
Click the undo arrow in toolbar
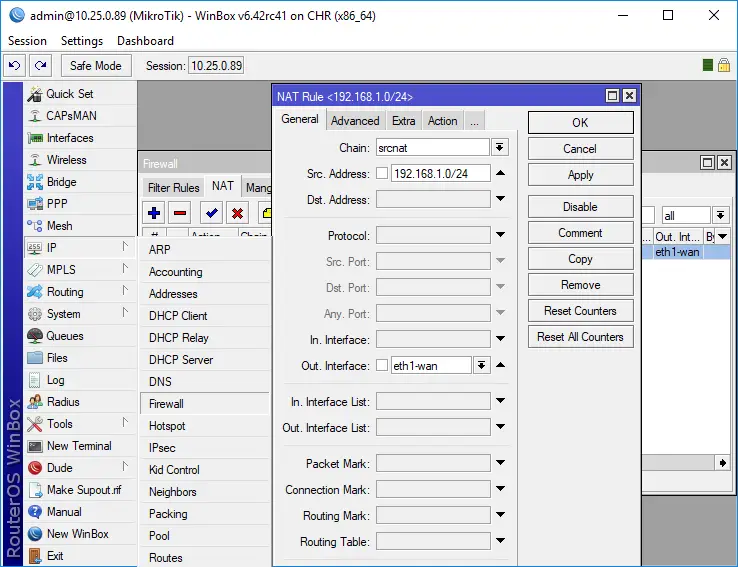coord(15,65)
